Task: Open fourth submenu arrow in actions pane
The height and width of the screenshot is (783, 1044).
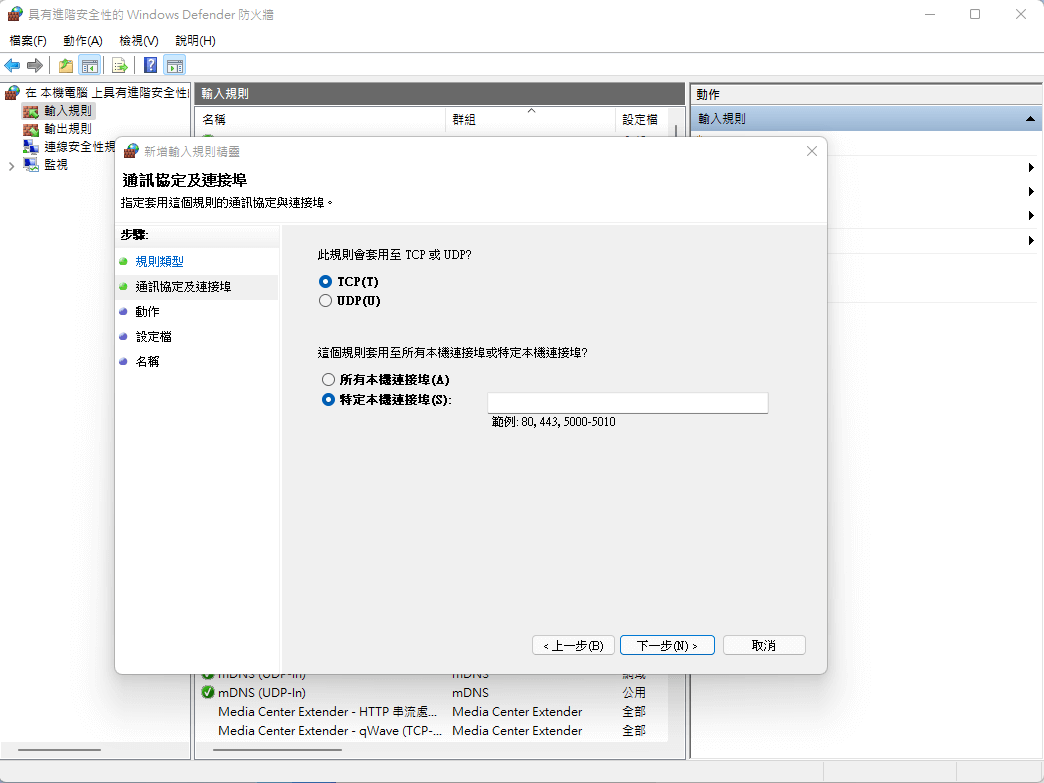Action: [1031, 240]
